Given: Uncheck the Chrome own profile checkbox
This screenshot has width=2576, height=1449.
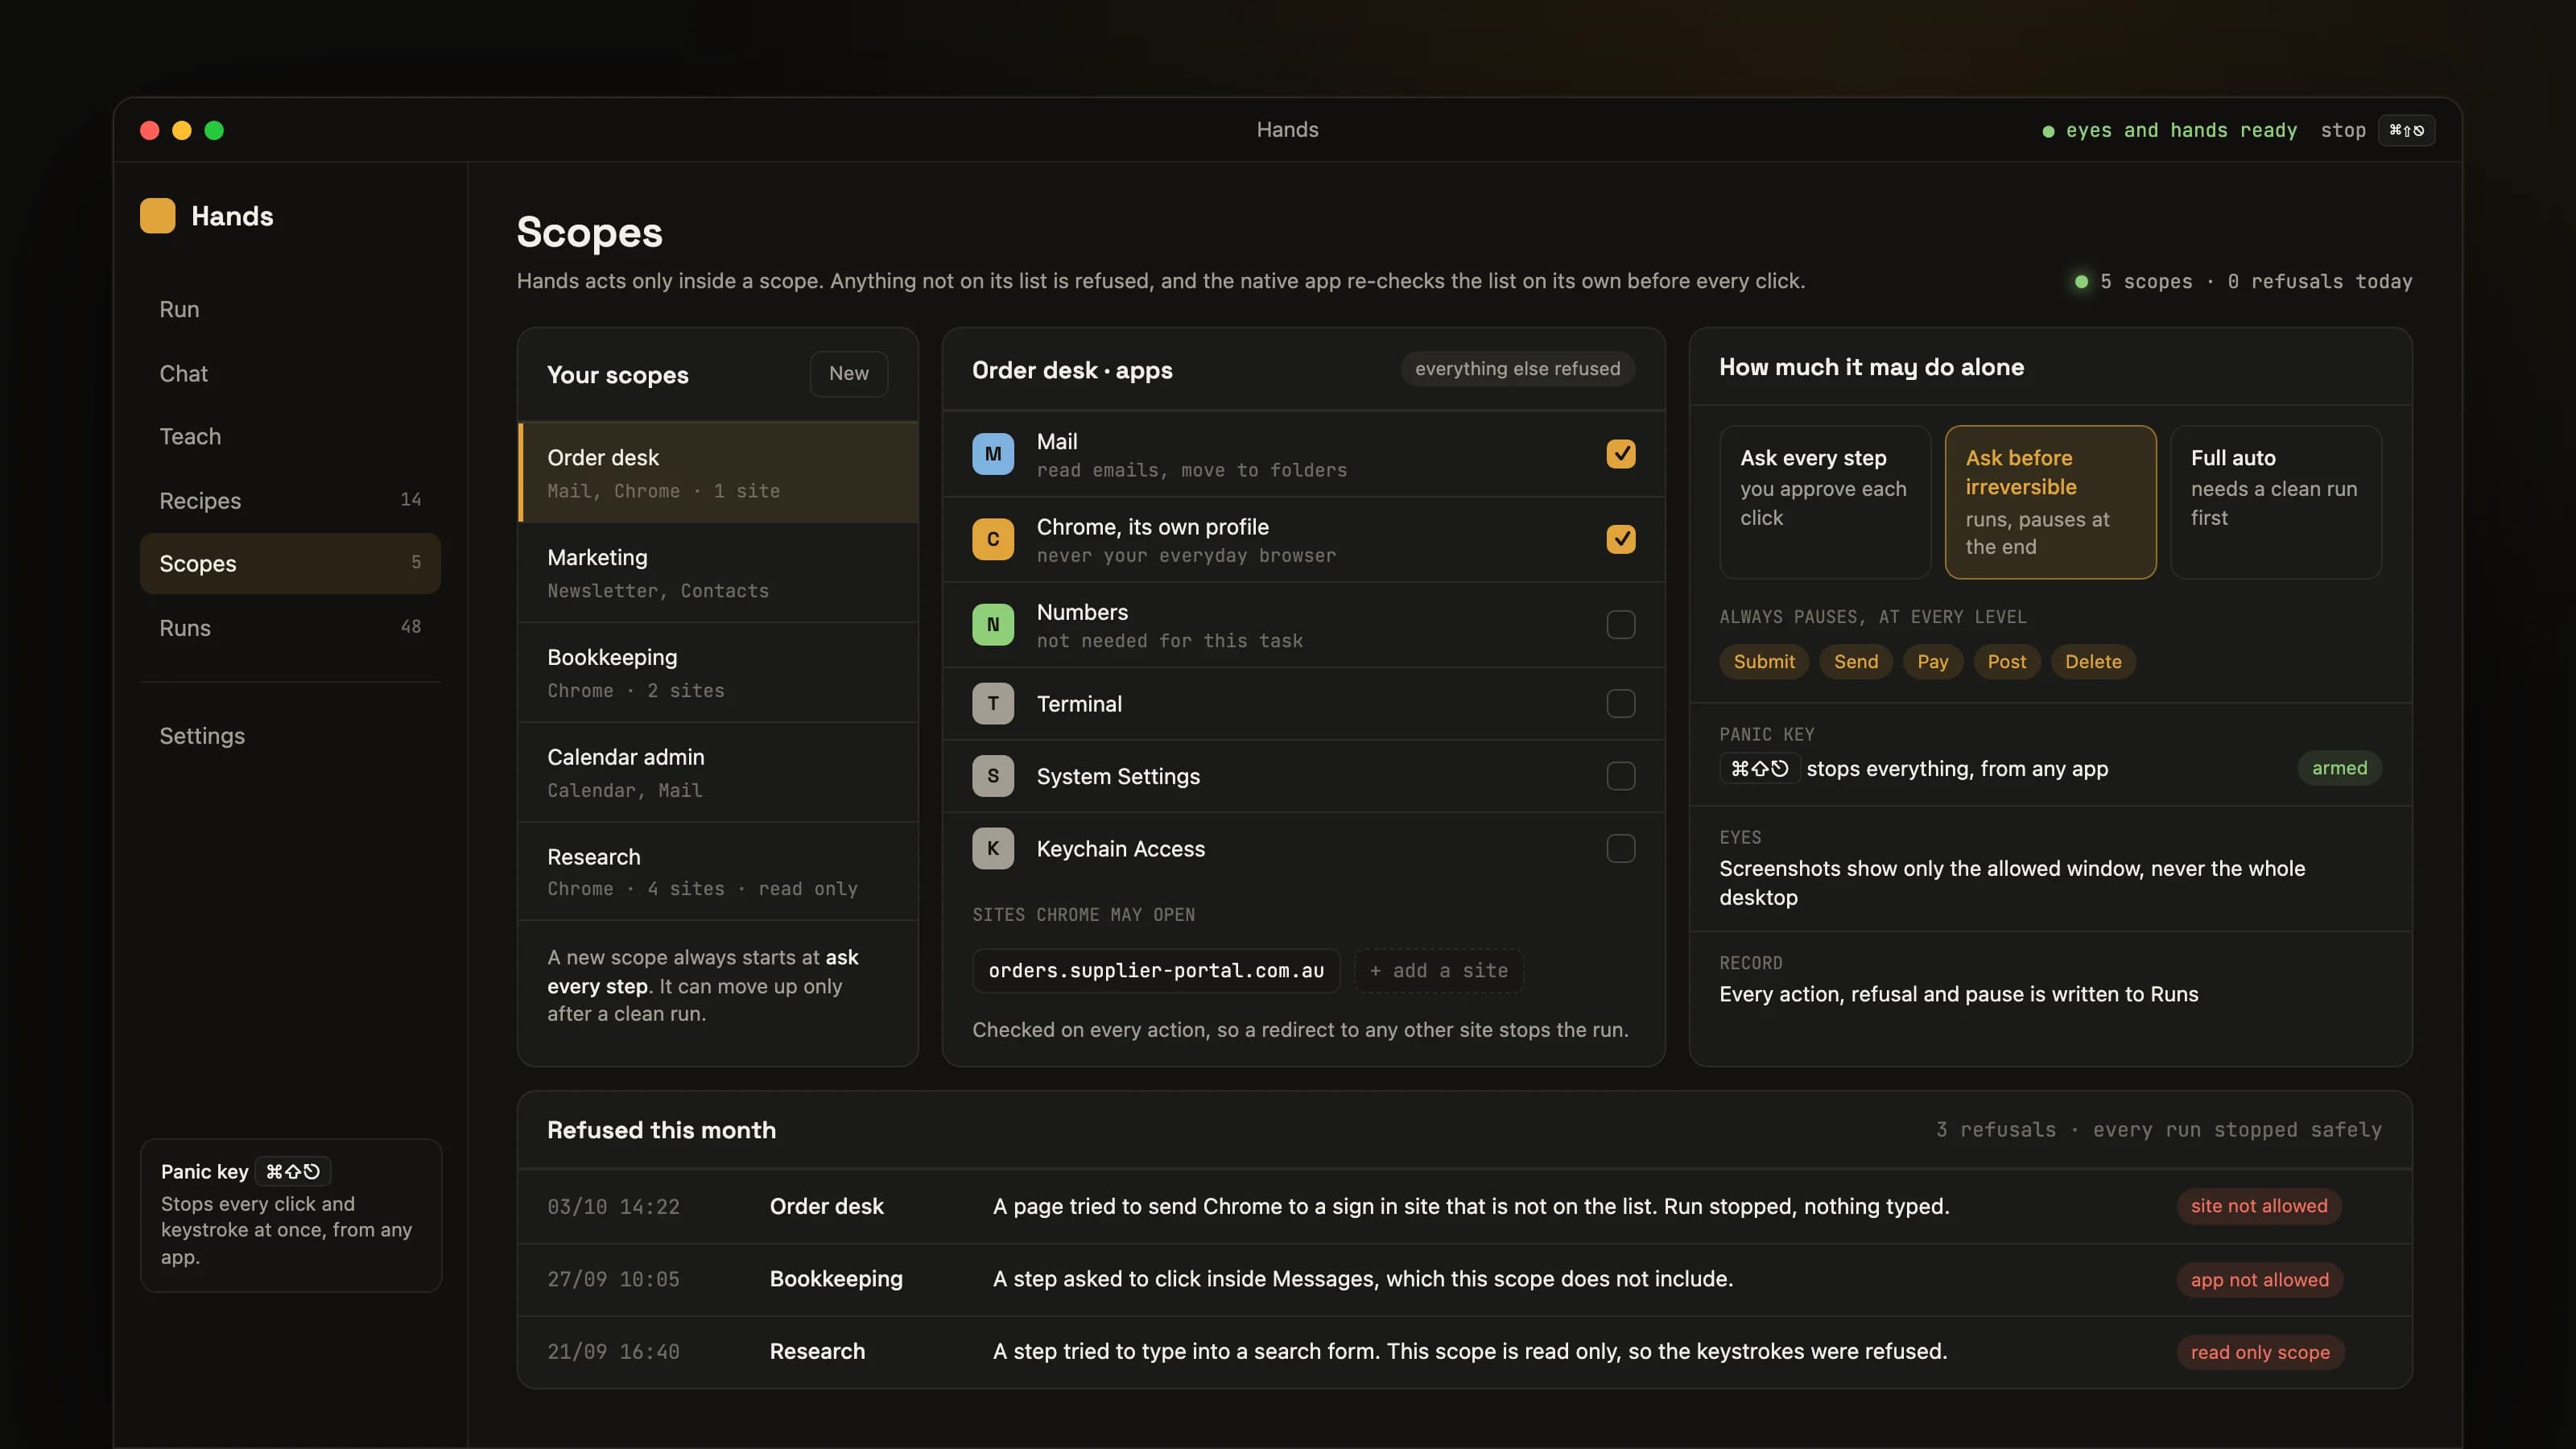Looking at the screenshot, I should coord(1620,539).
